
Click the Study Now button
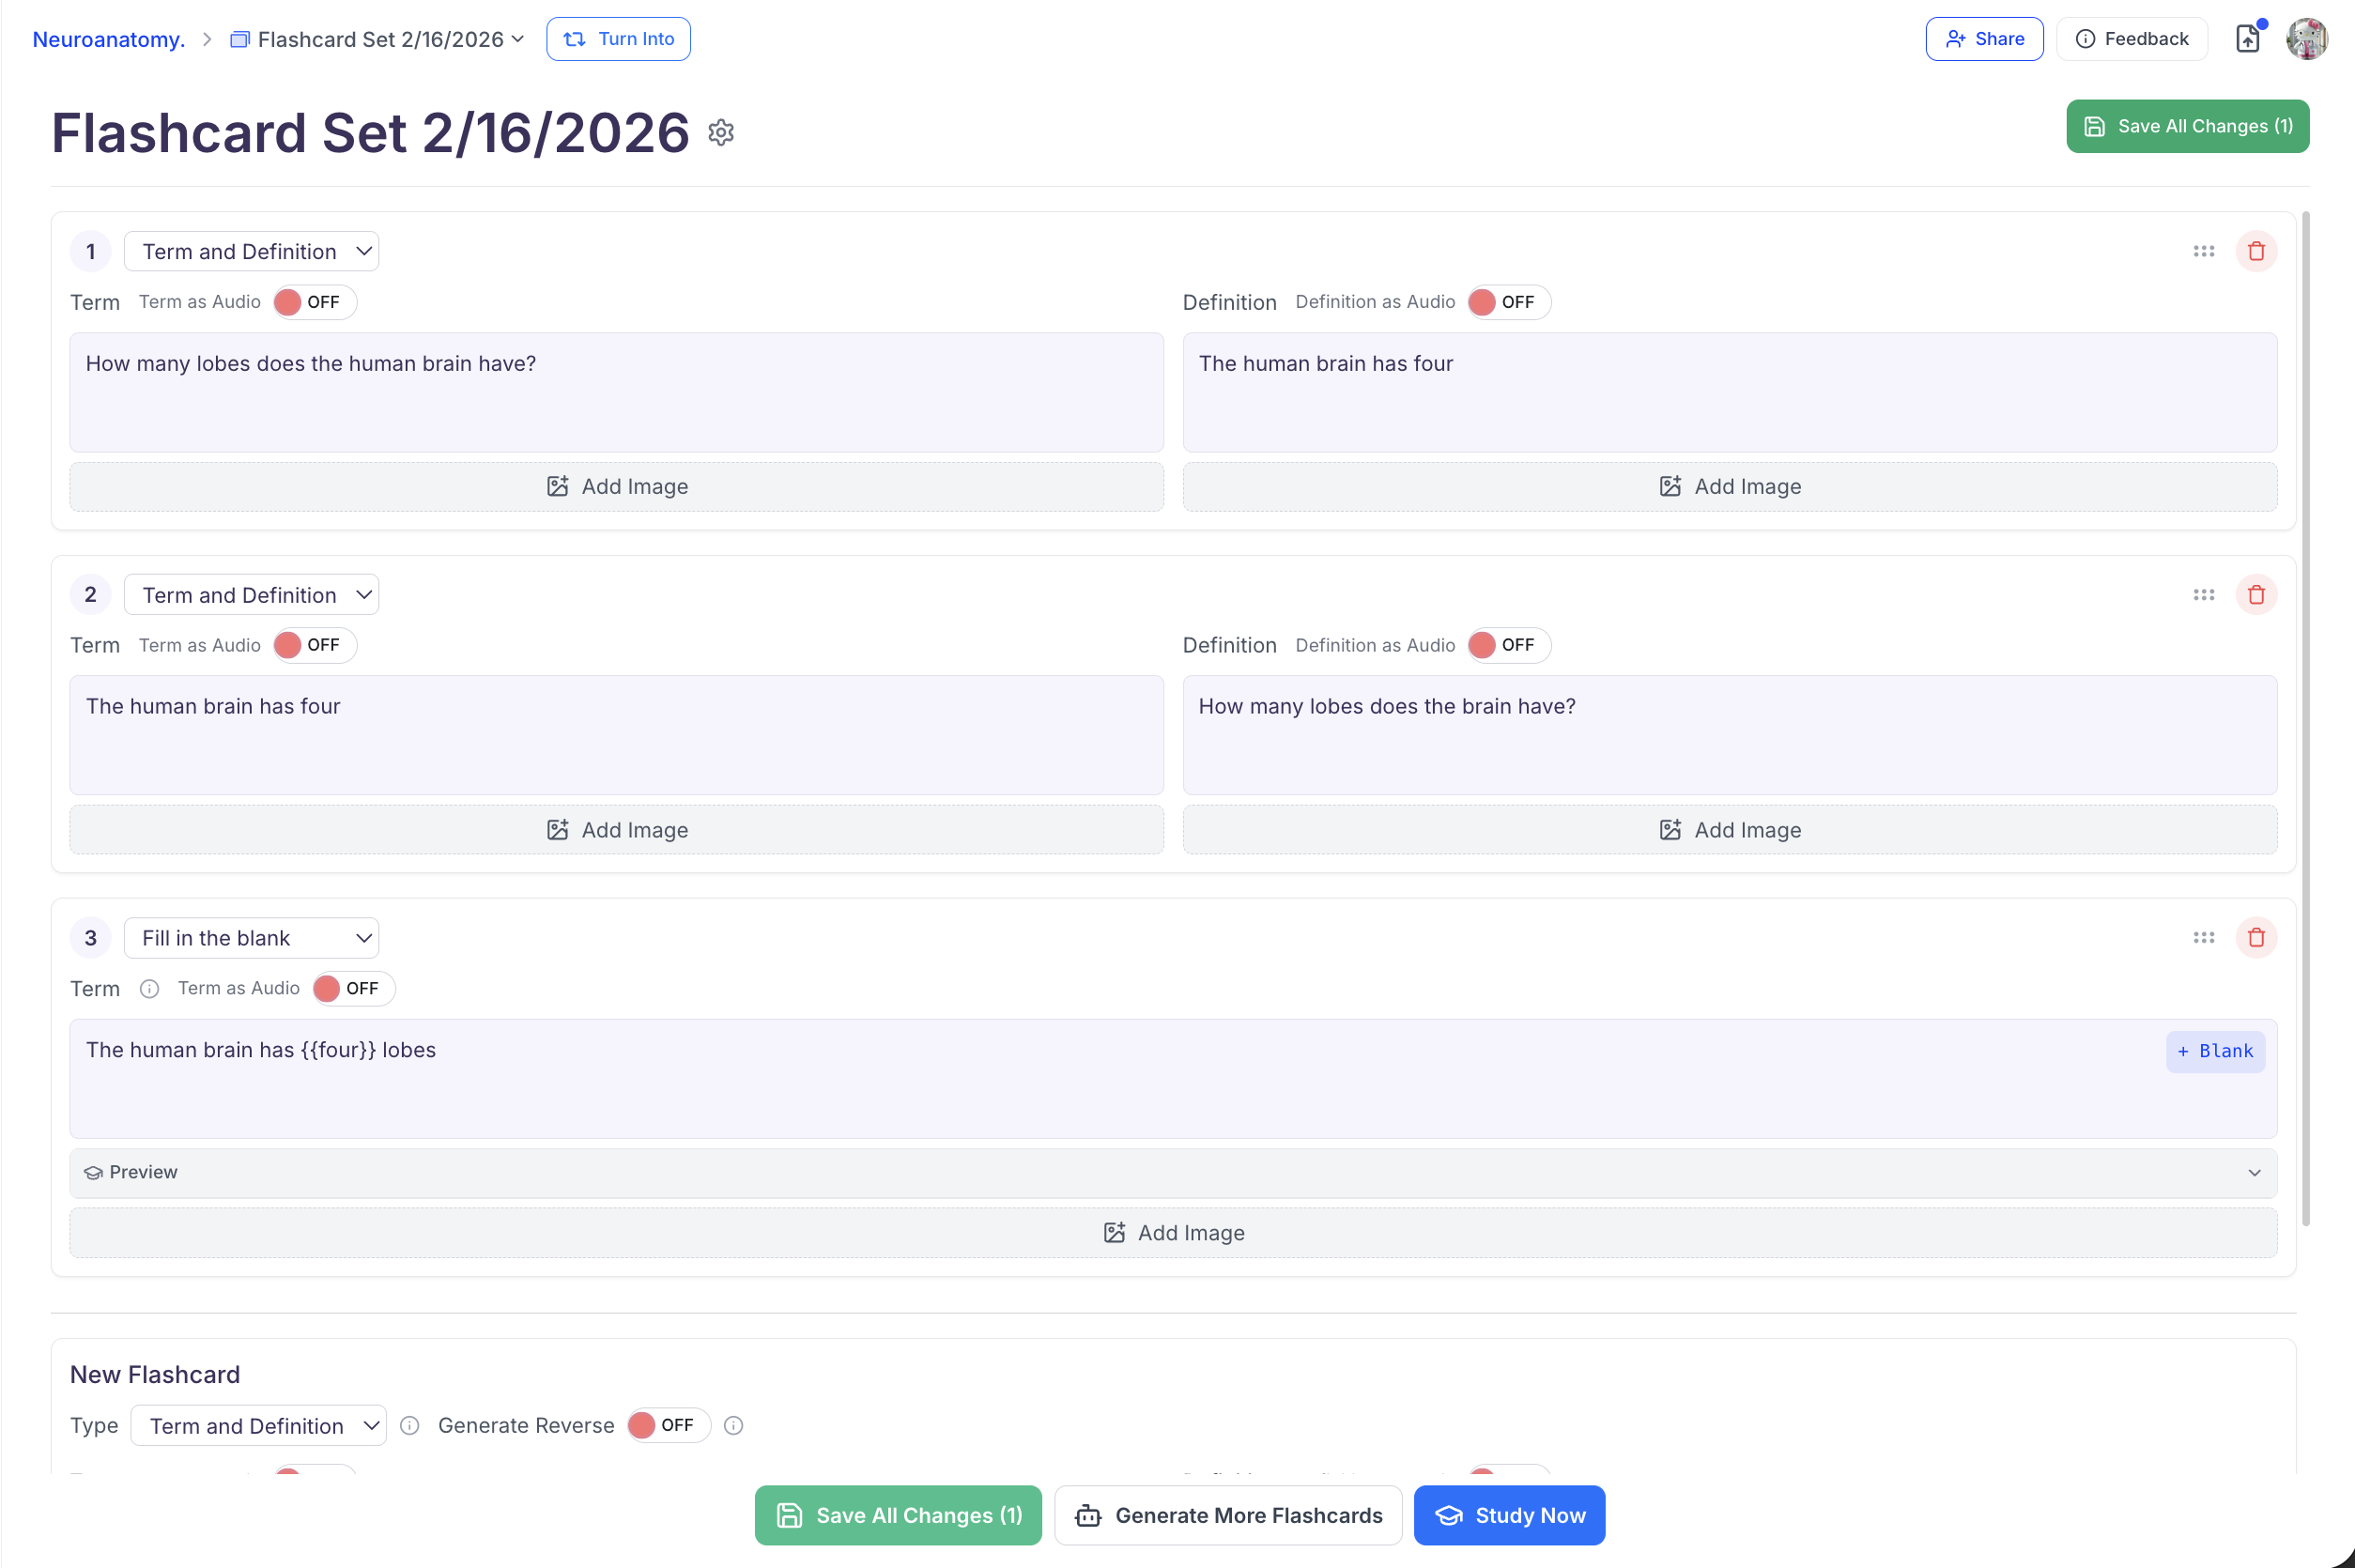[x=1508, y=1516]
